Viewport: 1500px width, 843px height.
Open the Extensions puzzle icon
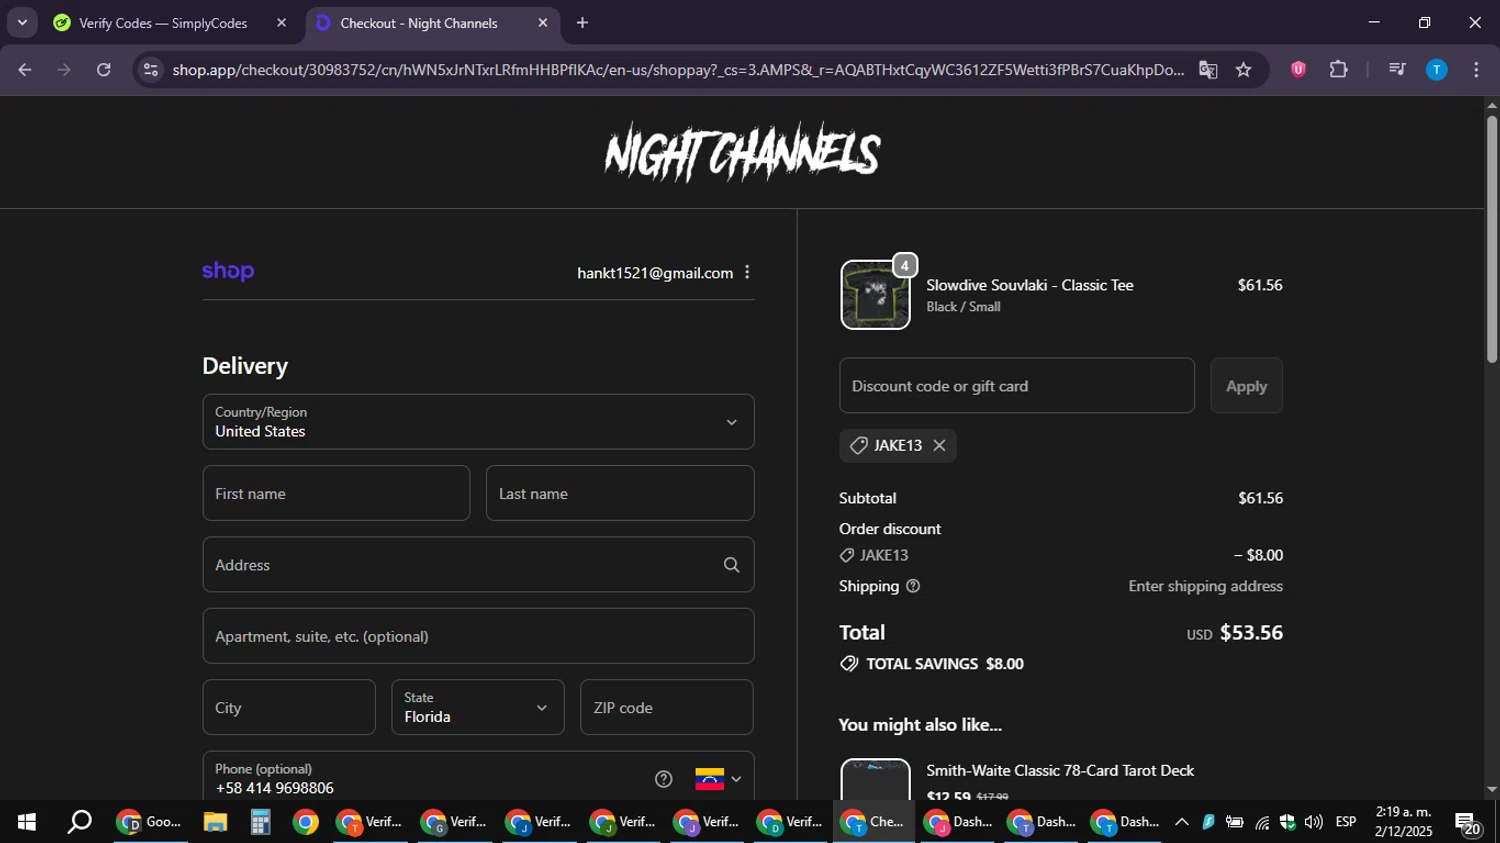1338,70
